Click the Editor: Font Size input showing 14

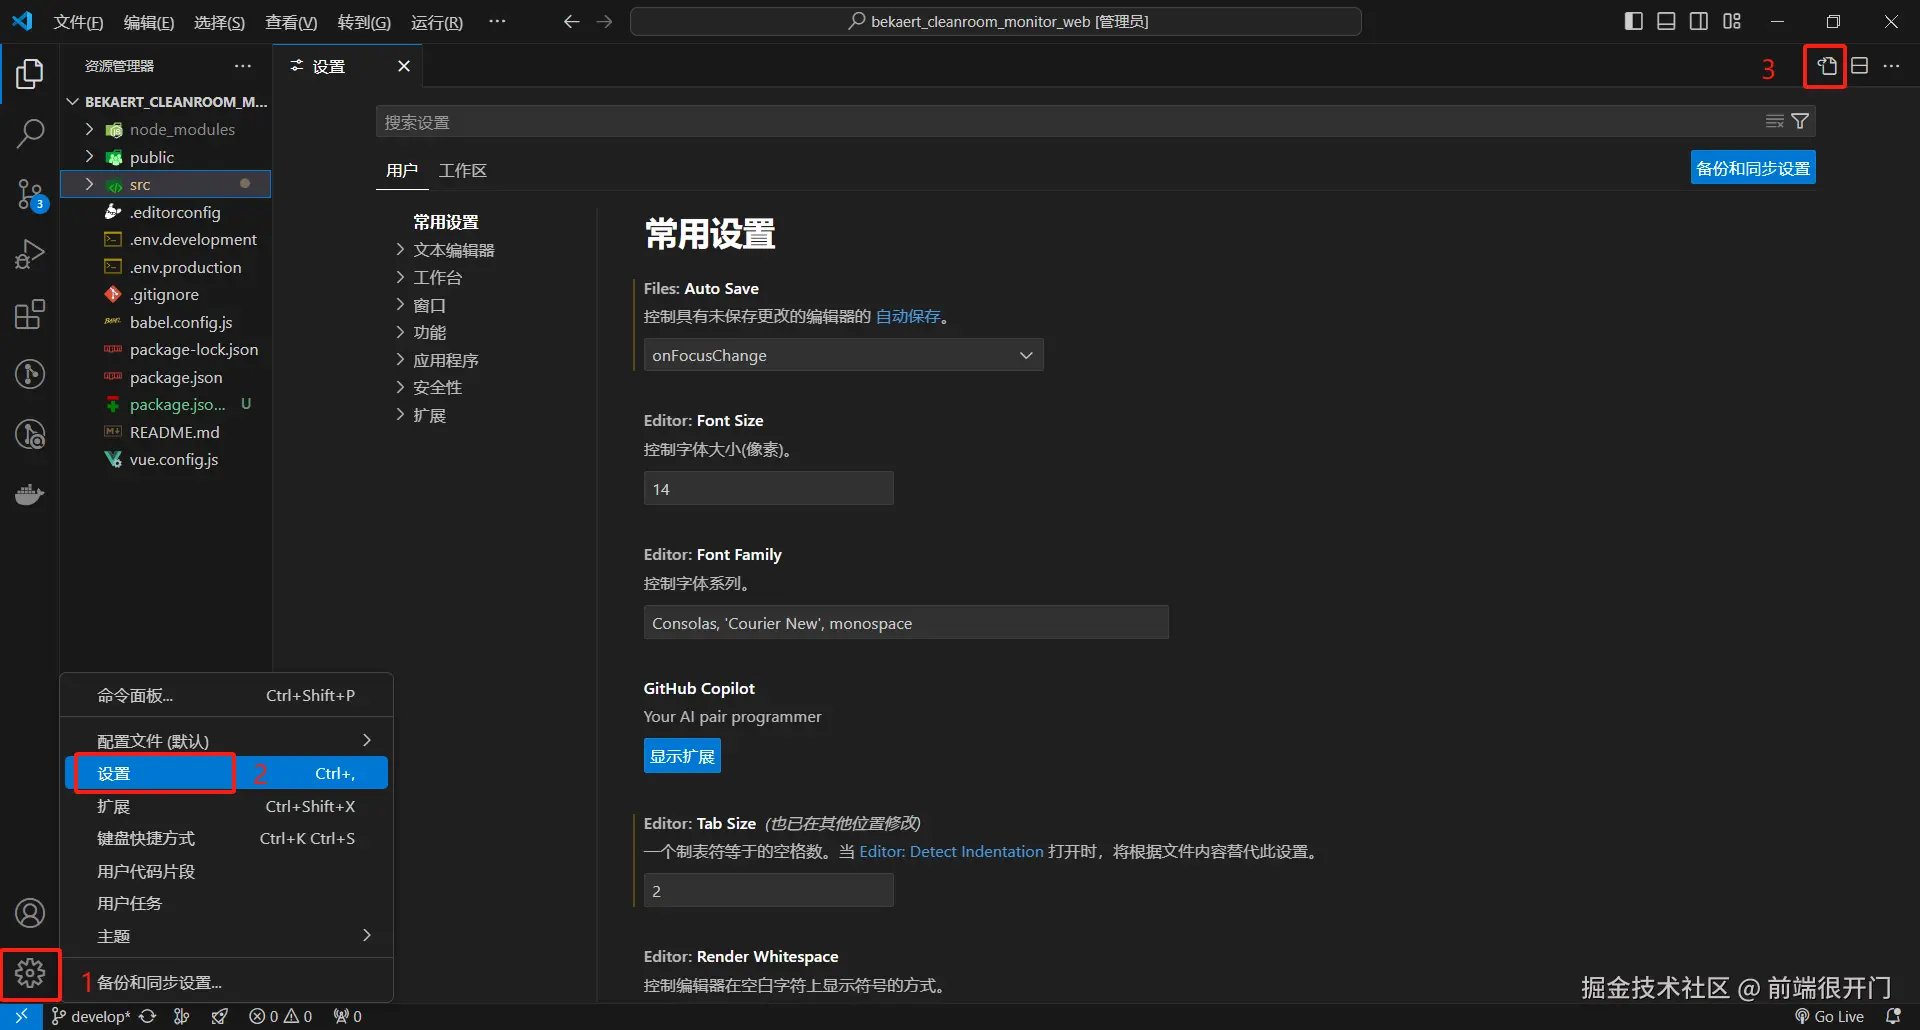pyautogui.click(x=768, y=489)
